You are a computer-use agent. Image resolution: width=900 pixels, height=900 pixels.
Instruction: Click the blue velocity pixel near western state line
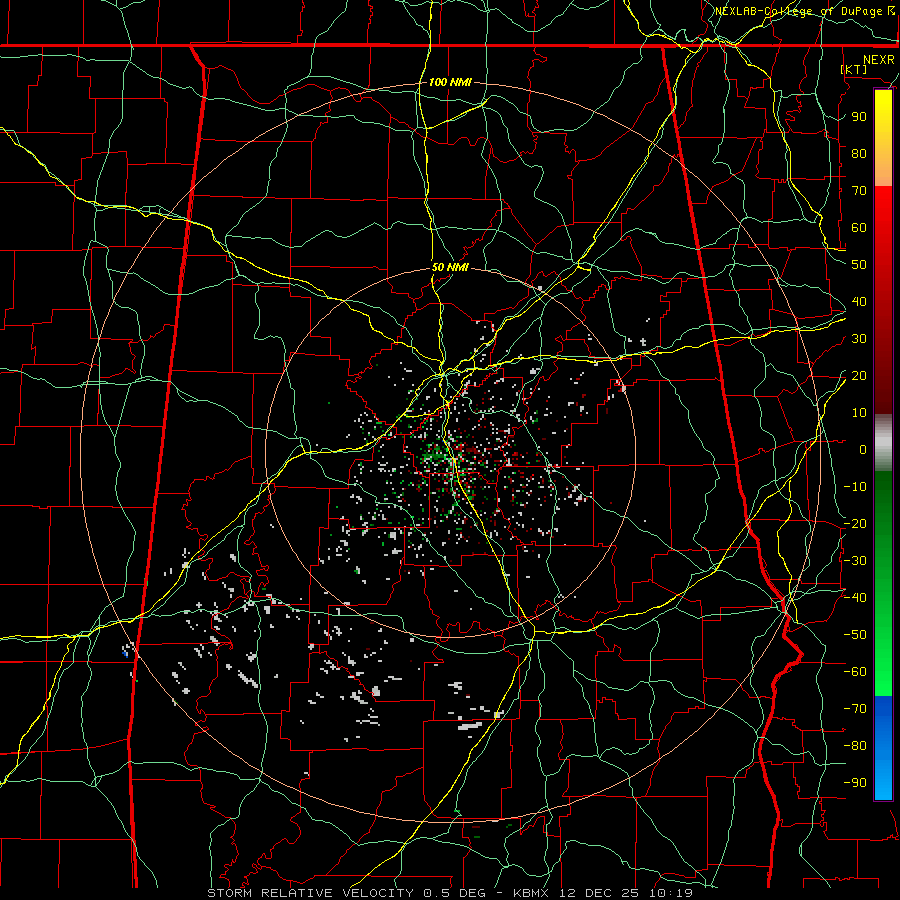tap(125, 653)
